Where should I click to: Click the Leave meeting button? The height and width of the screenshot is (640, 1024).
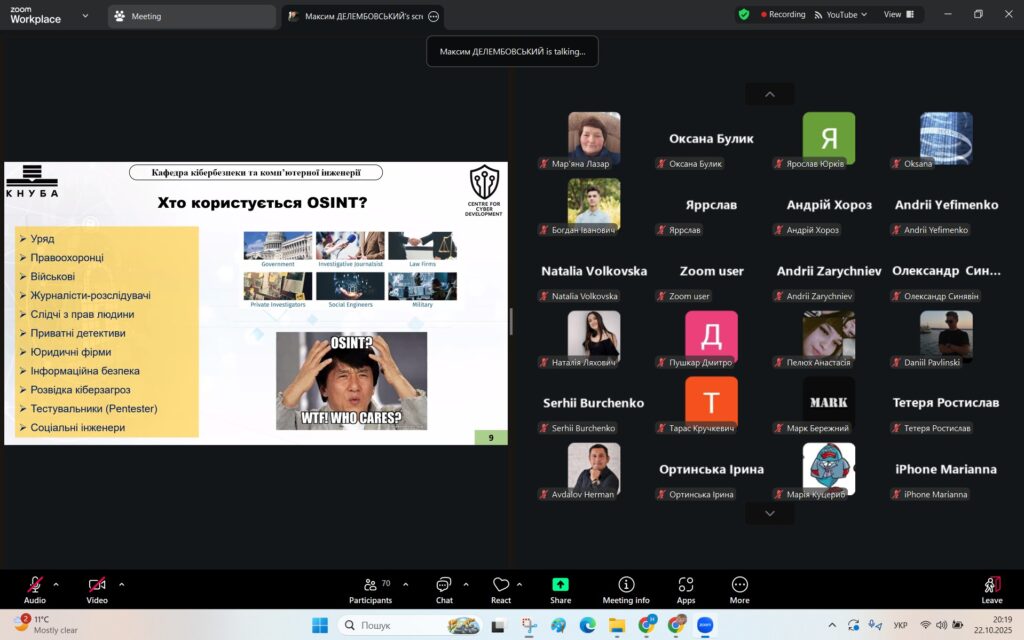pos(992,589)
